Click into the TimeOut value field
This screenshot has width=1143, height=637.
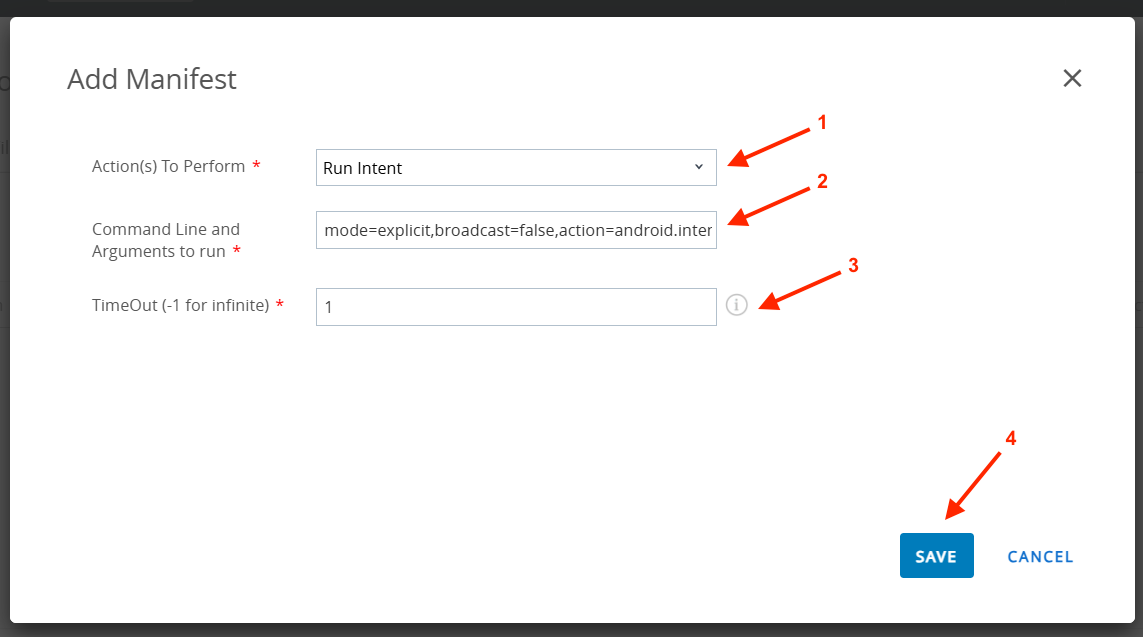(x=516, y=307)
